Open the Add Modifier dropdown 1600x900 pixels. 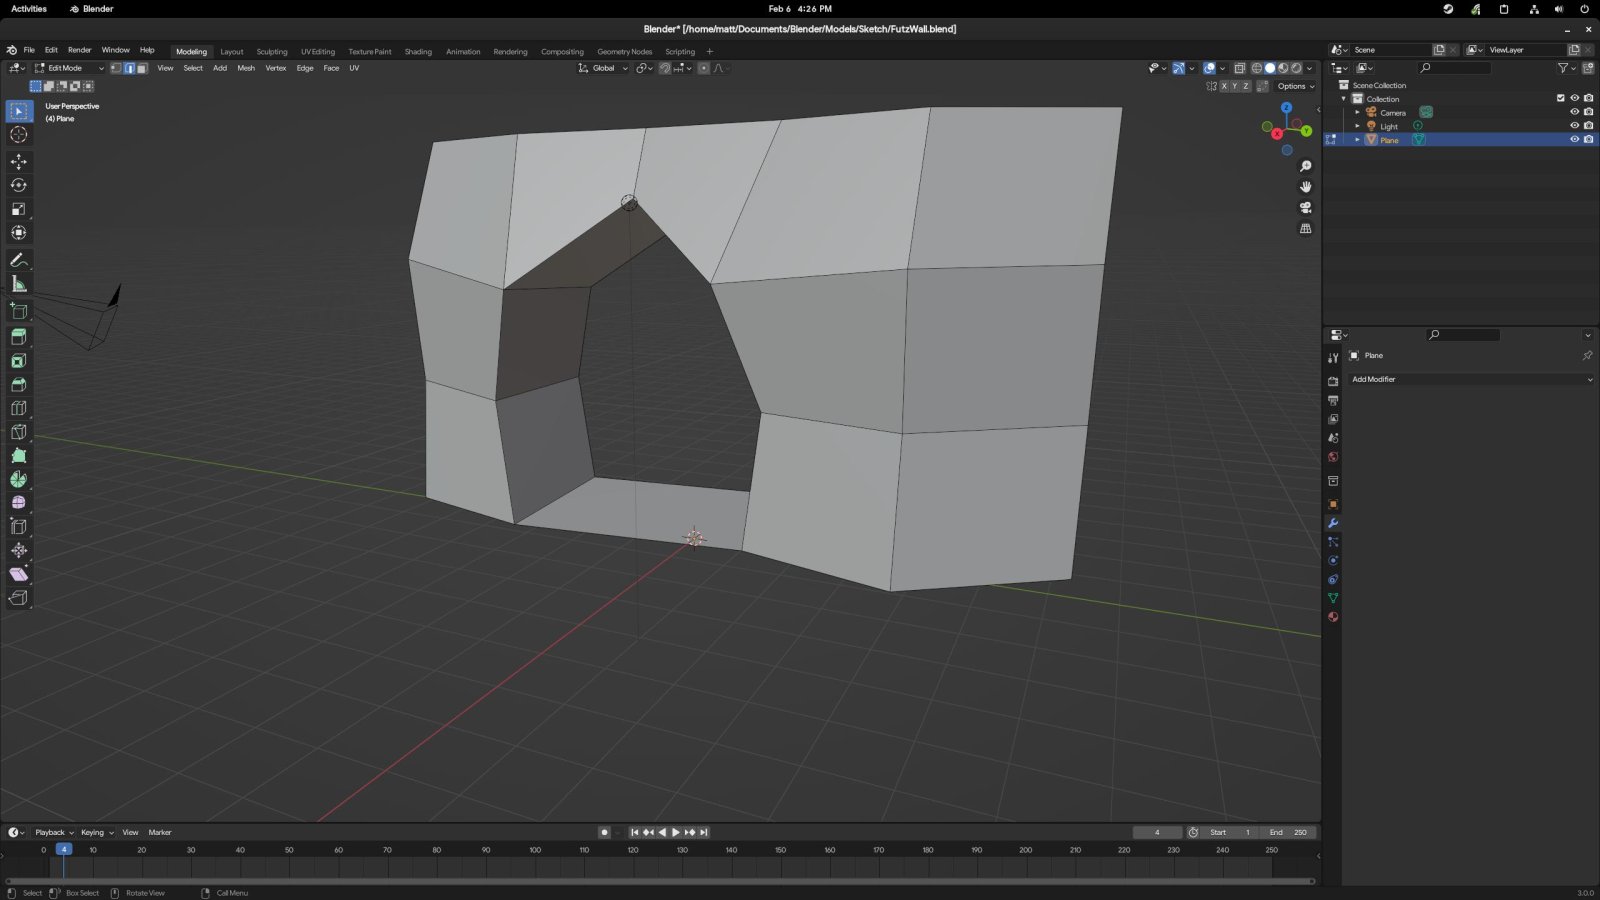pos(1470,379)
